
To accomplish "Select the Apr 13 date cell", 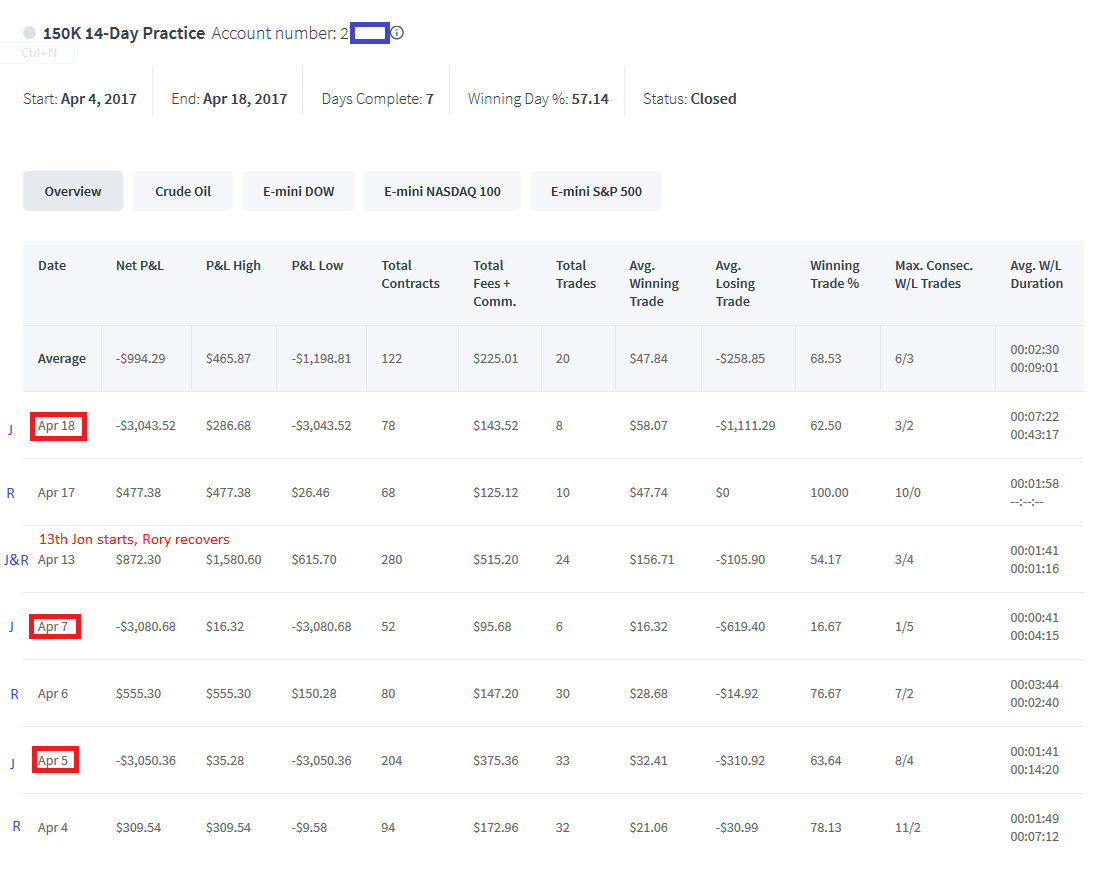I will pyautogui.click(x=56, y=559).
